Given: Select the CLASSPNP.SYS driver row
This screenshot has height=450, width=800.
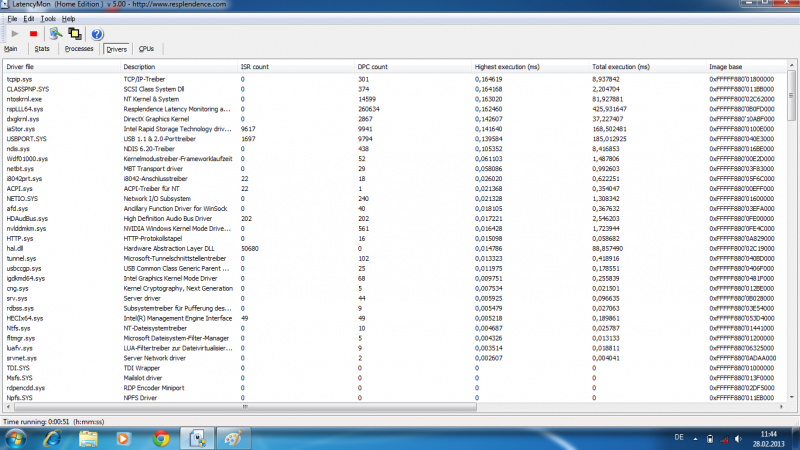Looking at the screenshot, I should click(x=395, y=89).
